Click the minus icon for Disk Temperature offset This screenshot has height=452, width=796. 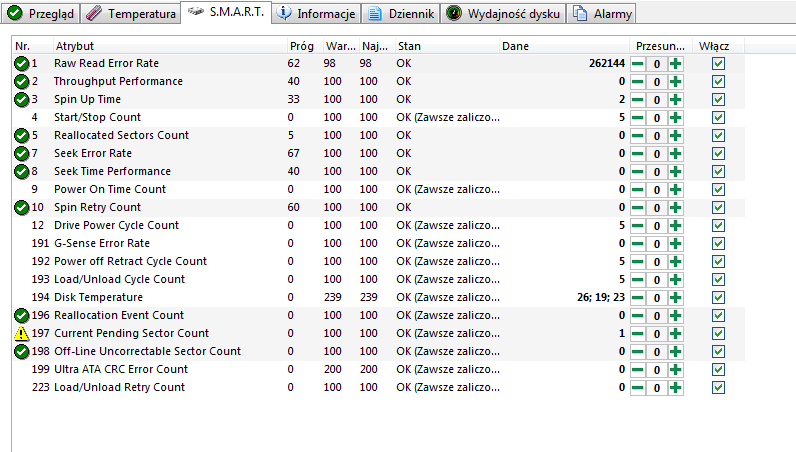638,298
